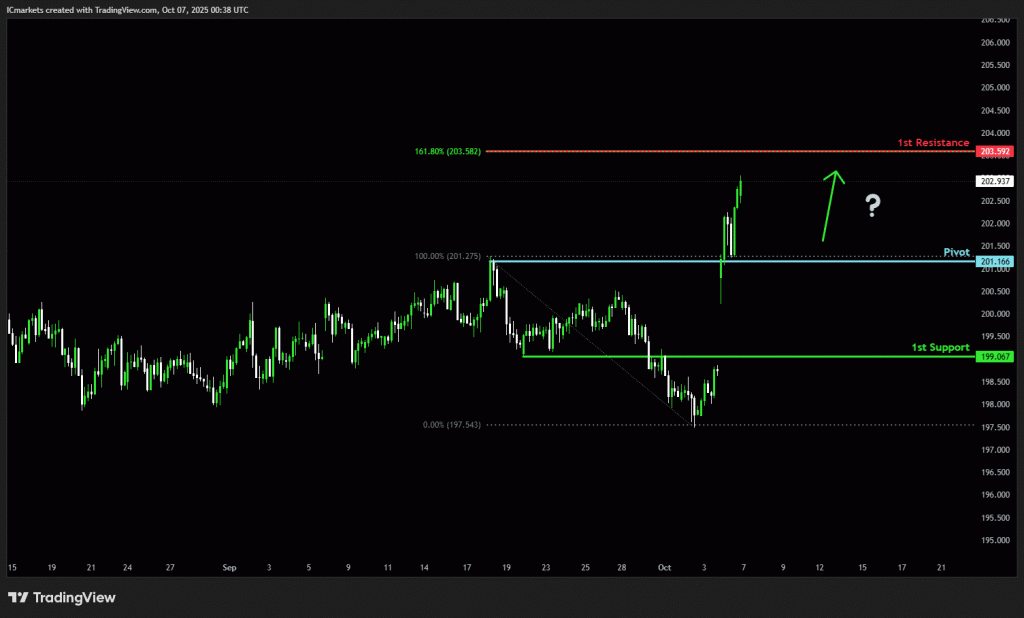1024x618 pixels.
Task: Click the green upward arrow
Action: pyautogui.click(x=832, y=205)
